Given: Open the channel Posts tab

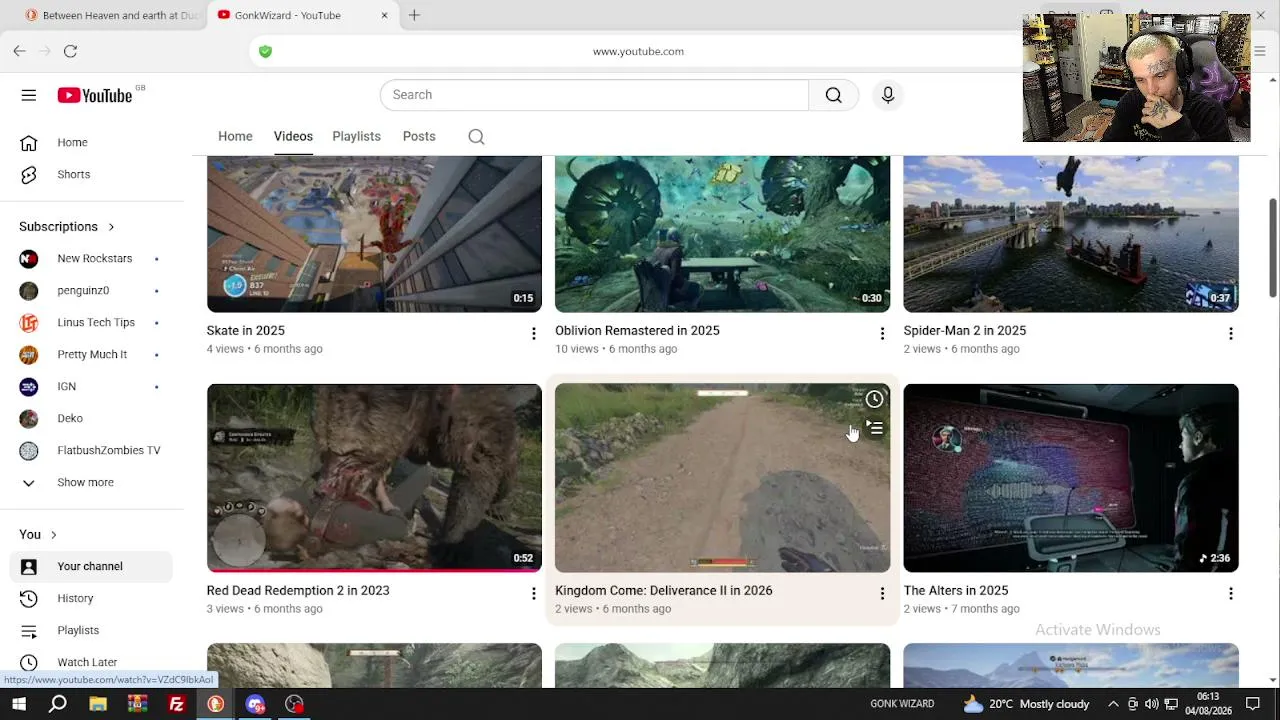Looking at the screenshot, I should (x=419, y=137).
